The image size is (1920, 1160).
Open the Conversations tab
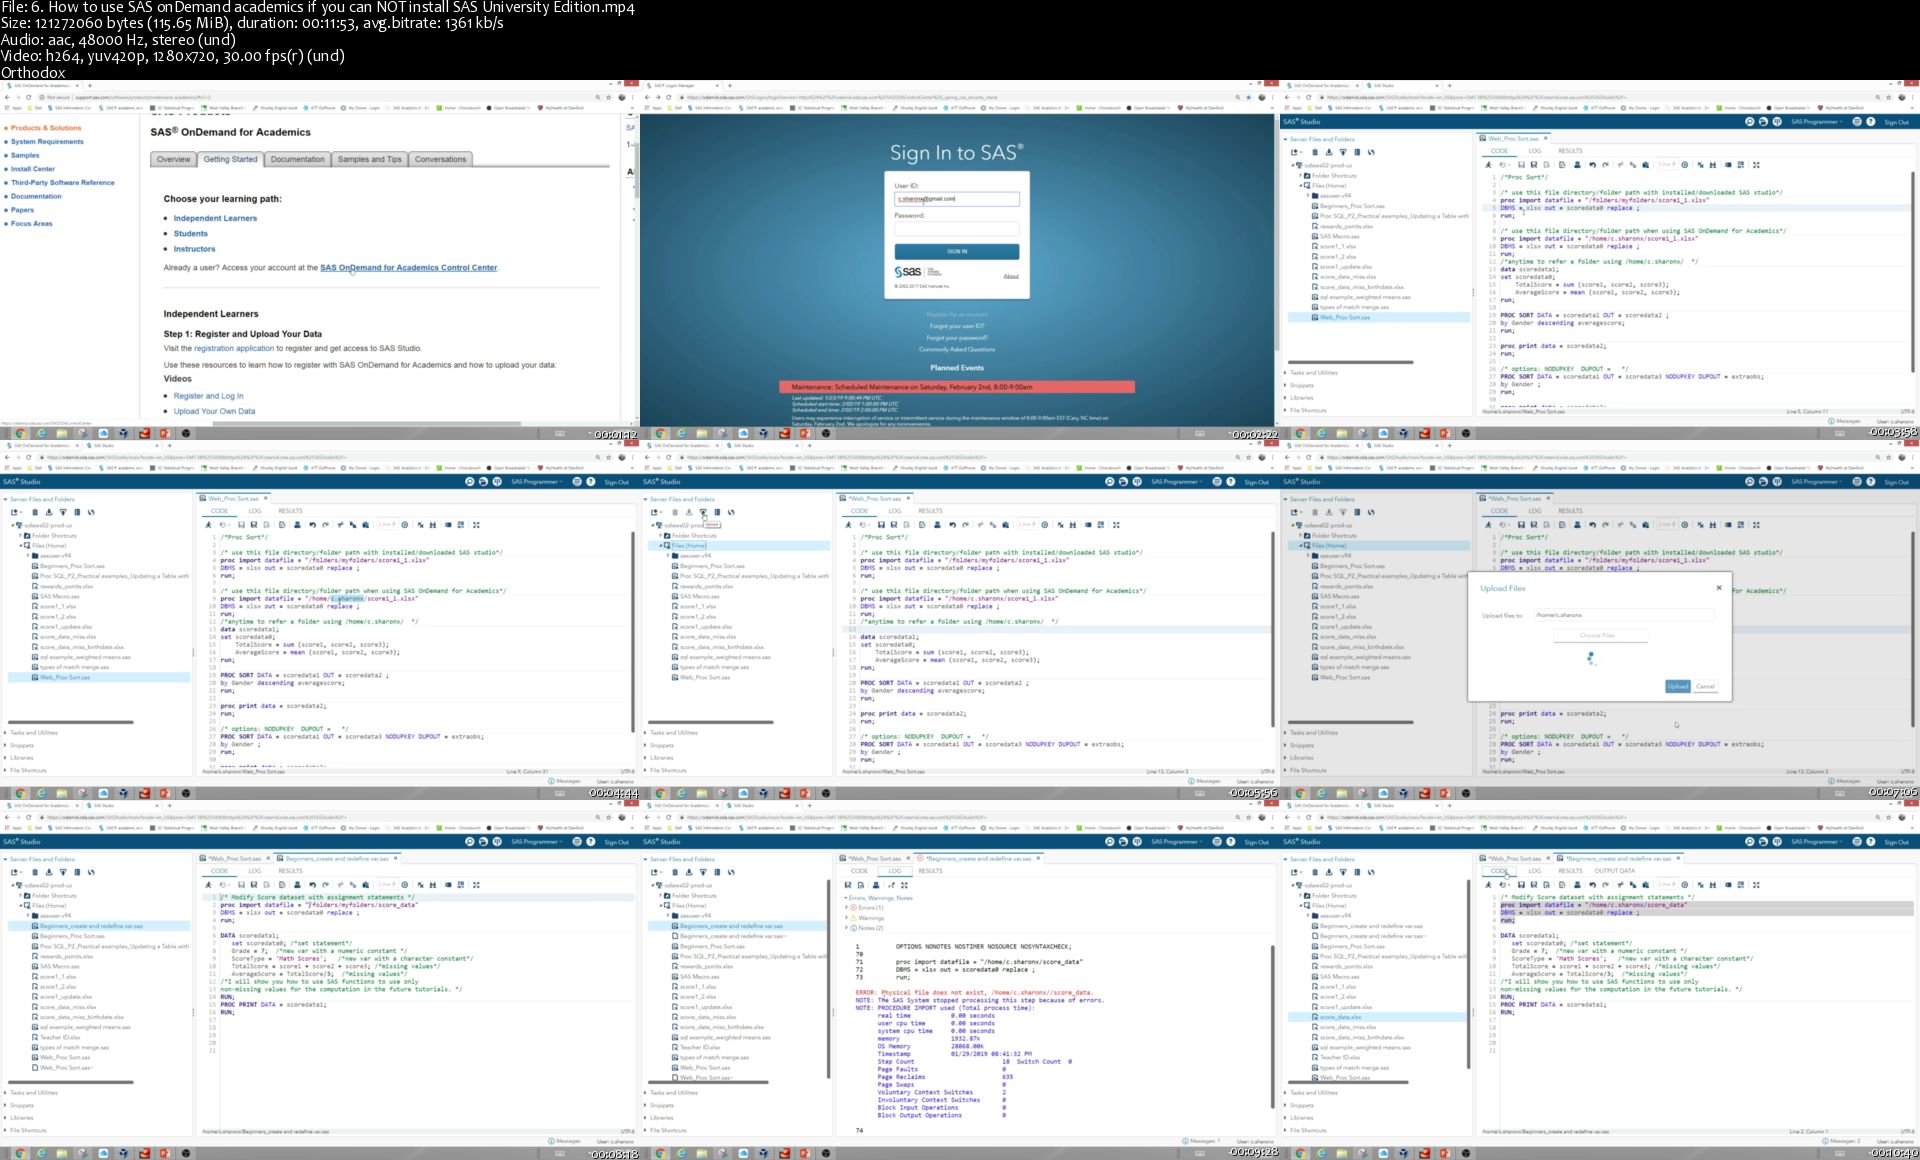440,159
